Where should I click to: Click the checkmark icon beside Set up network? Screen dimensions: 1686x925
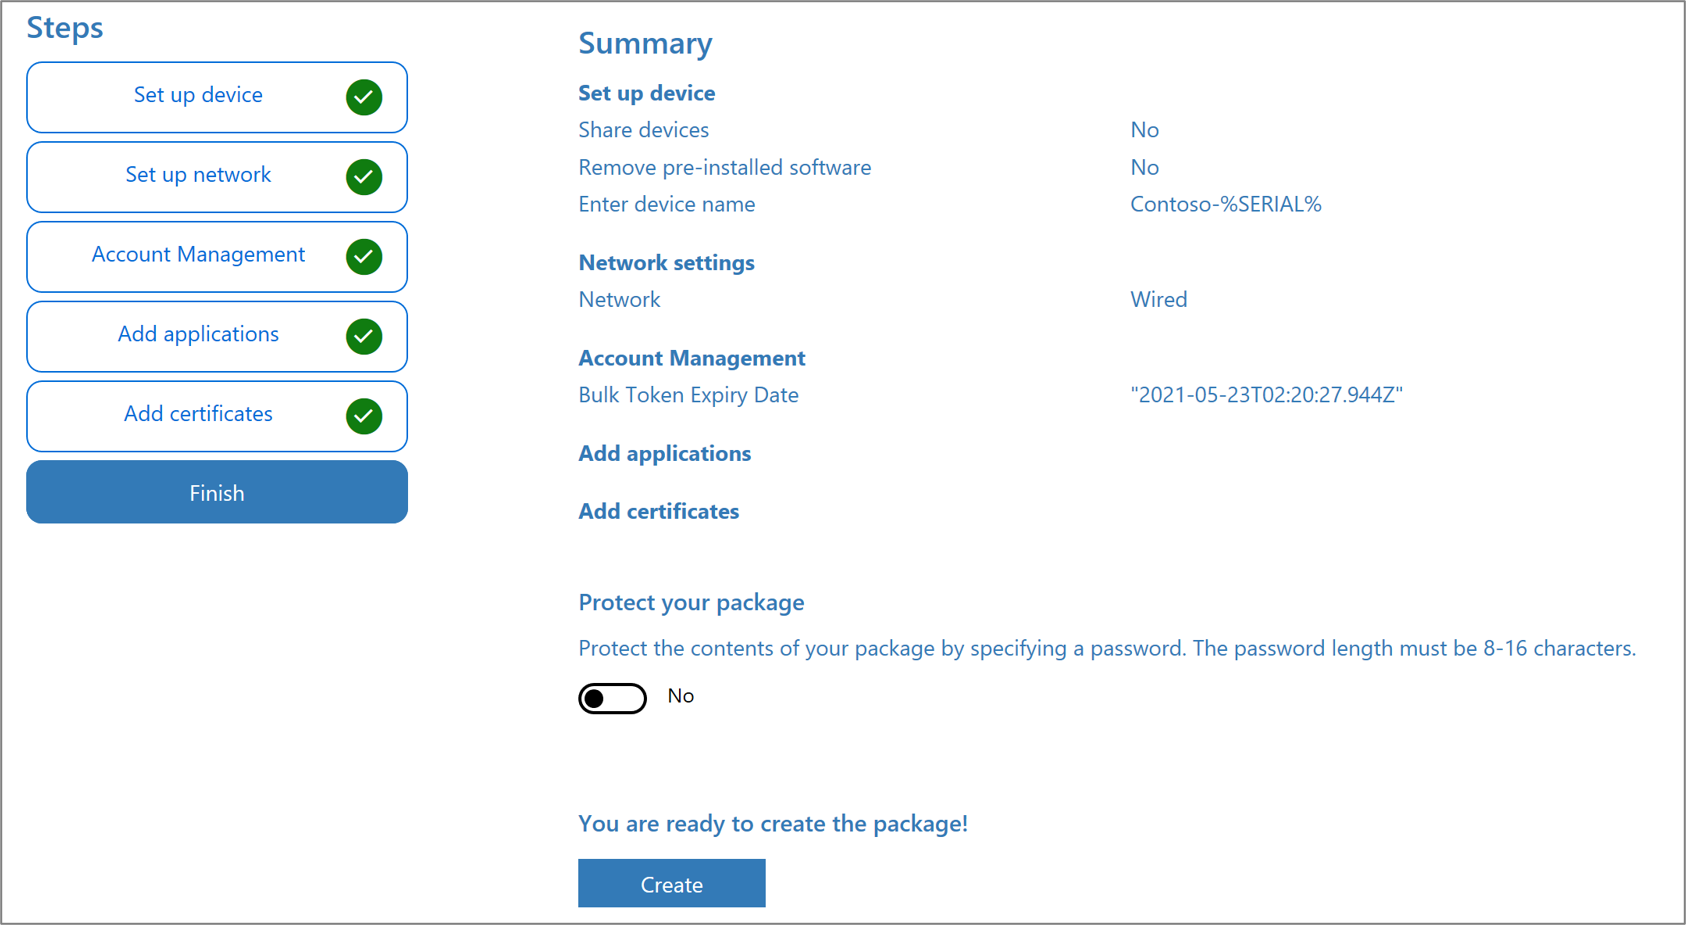tap(365, 177)
